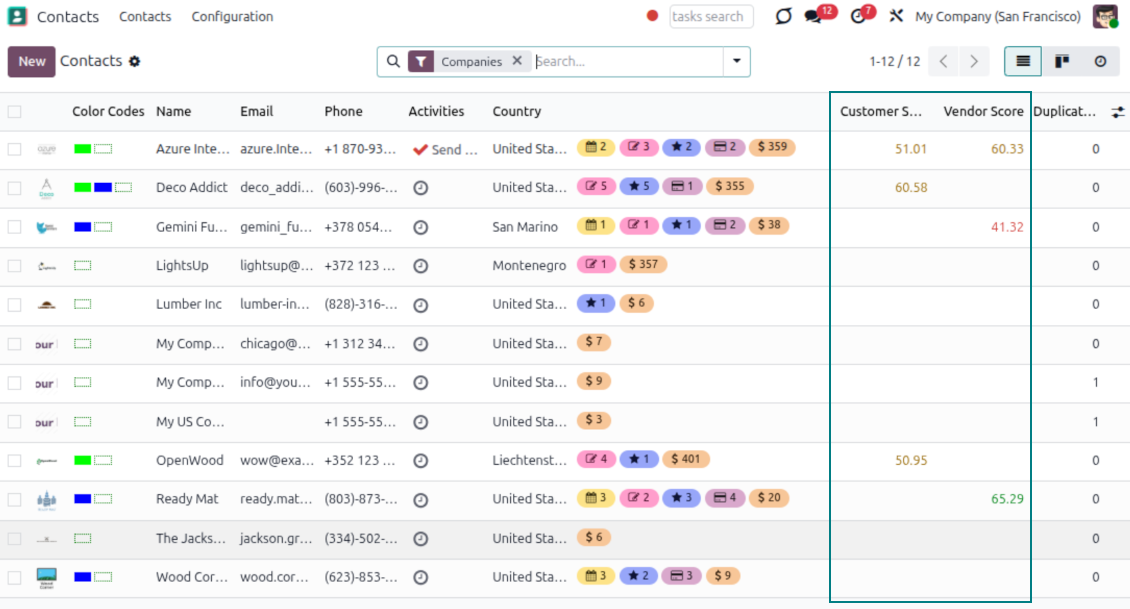
Task: Click the activity clock for Lumber Inc
Action: click(x=421, y=304)
